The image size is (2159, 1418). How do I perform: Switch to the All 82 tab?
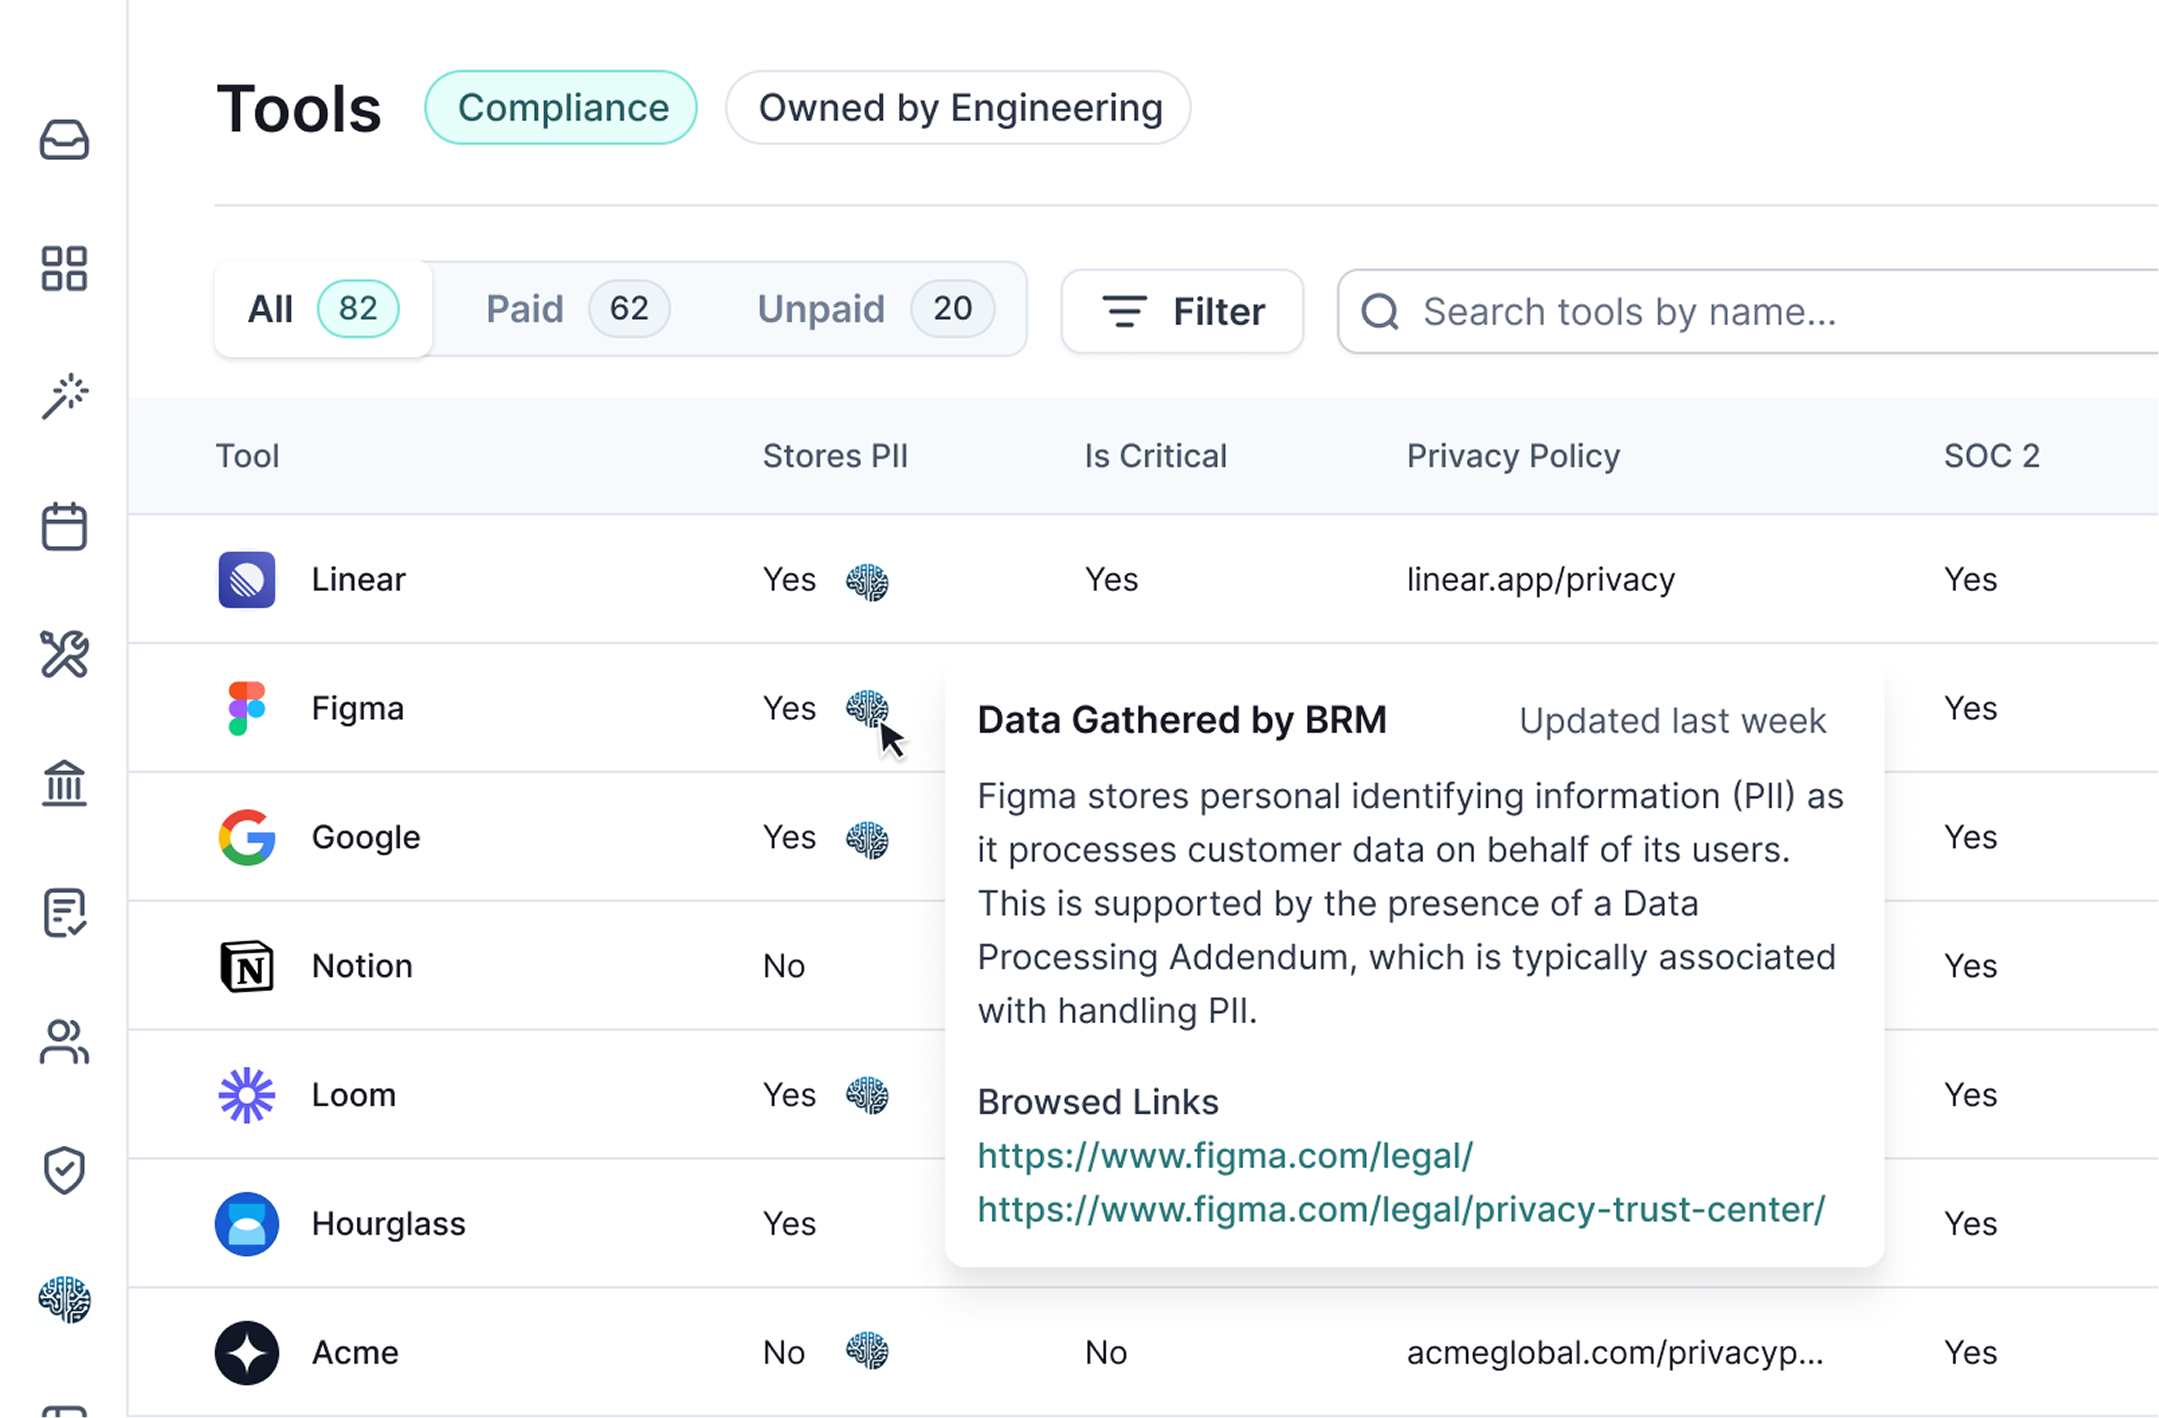[323, 309]
